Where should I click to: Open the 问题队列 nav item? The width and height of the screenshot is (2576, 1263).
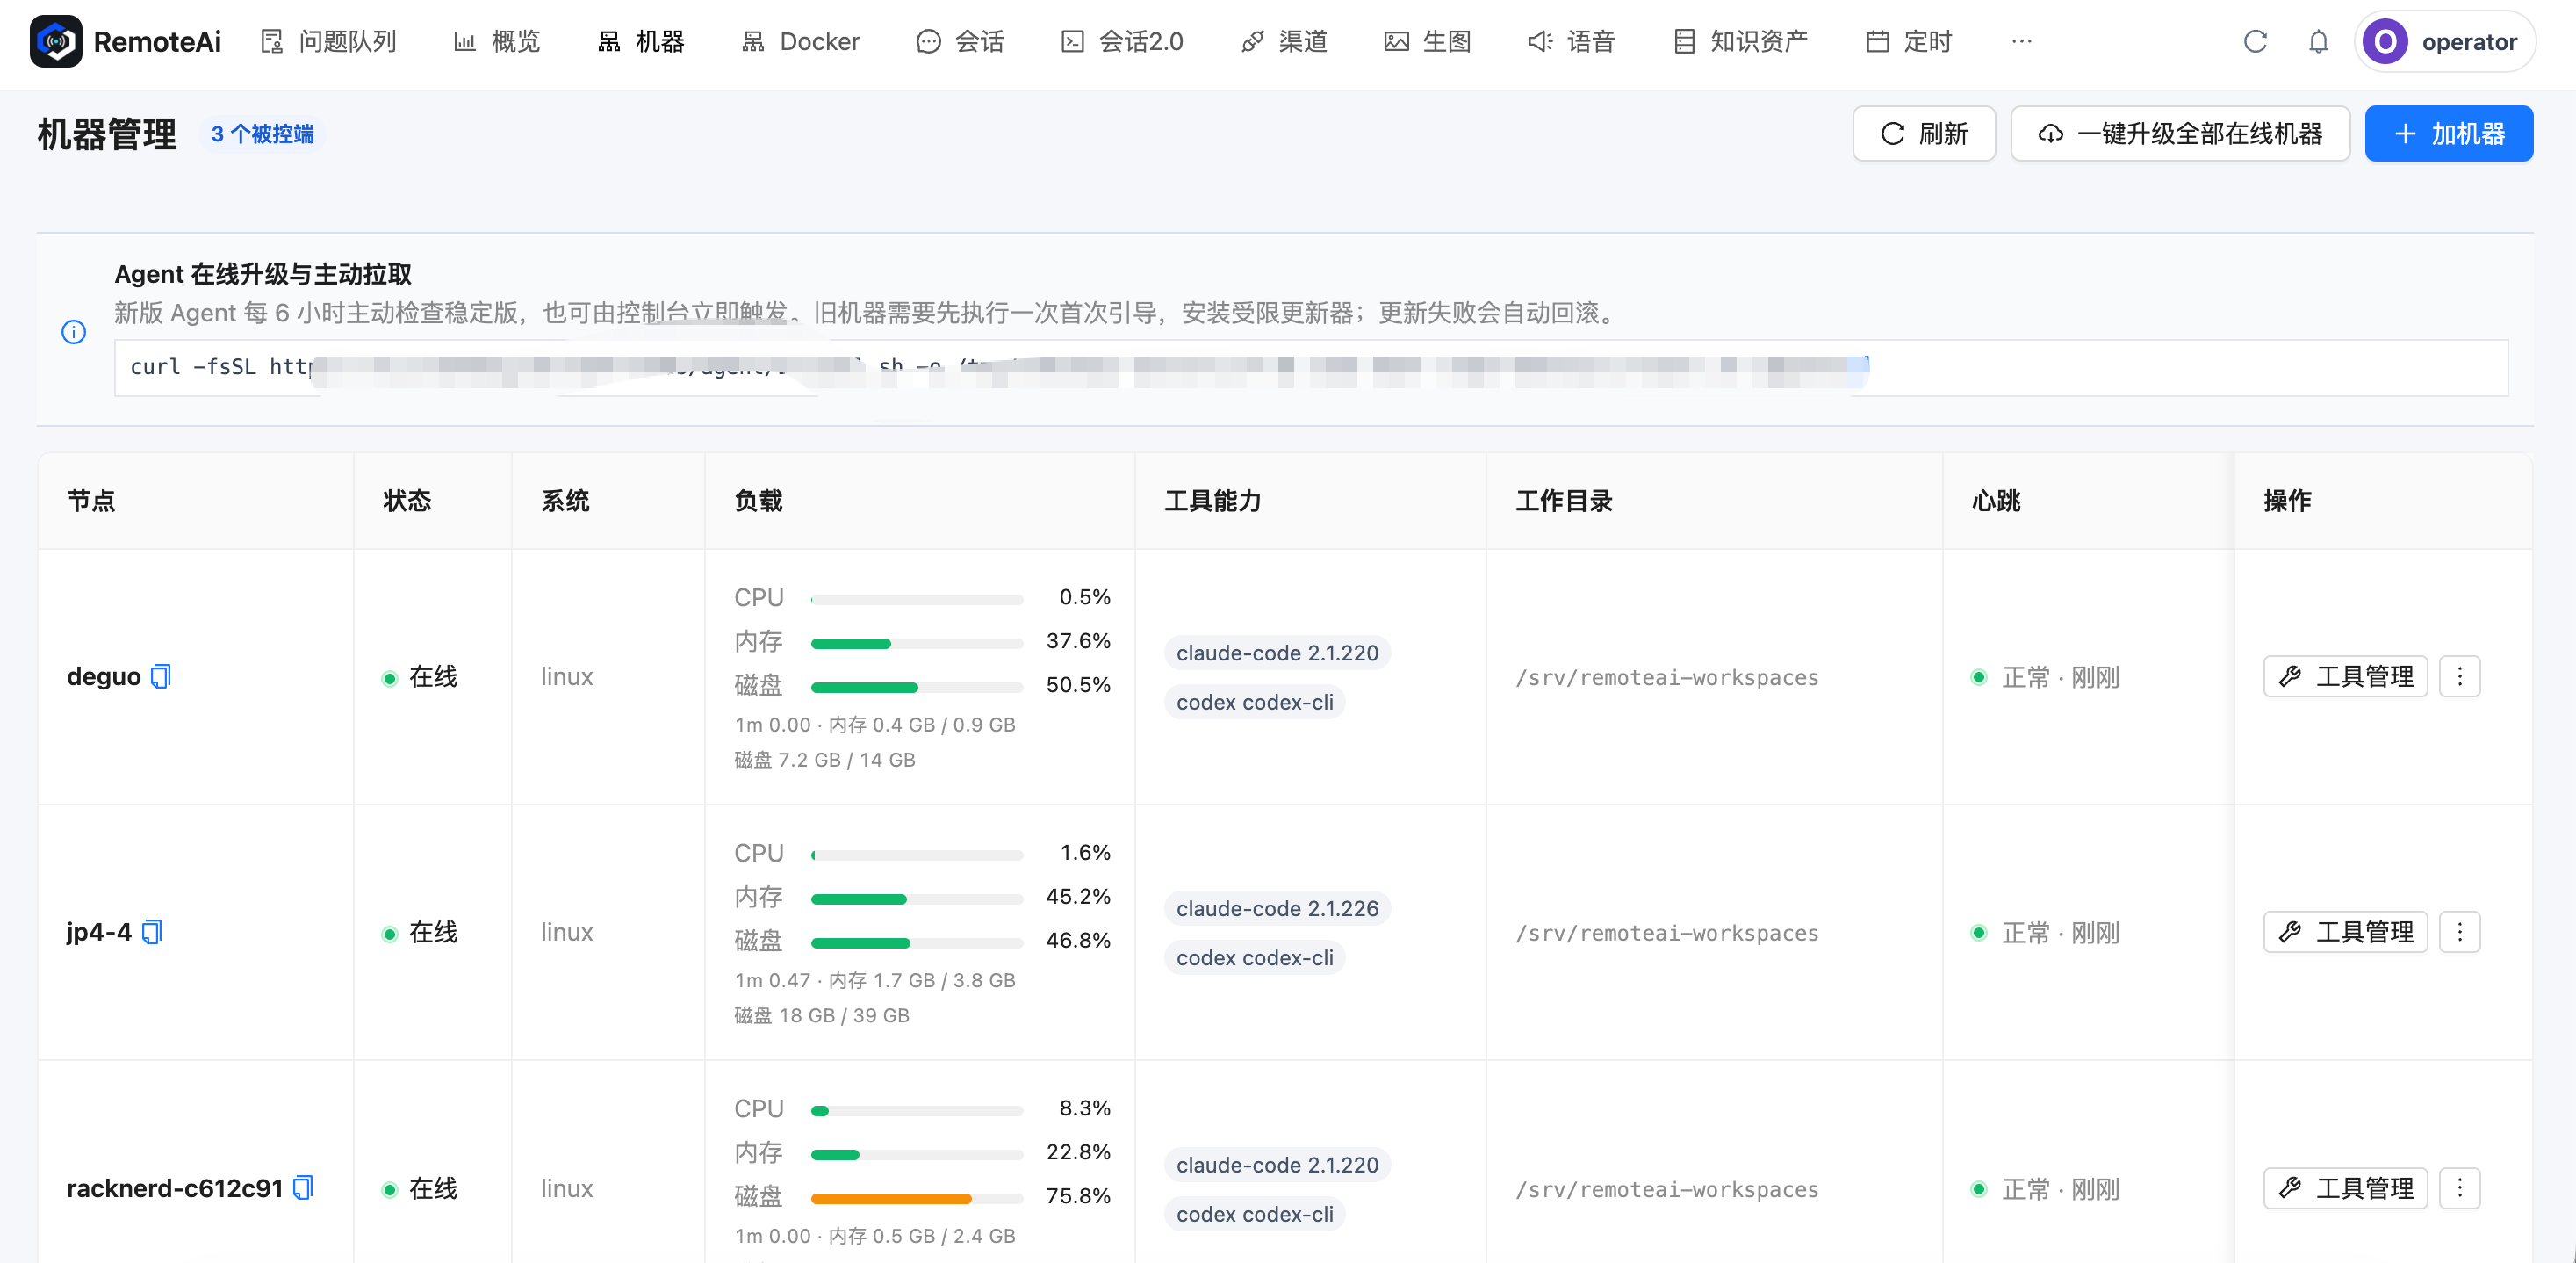(329, 41)
